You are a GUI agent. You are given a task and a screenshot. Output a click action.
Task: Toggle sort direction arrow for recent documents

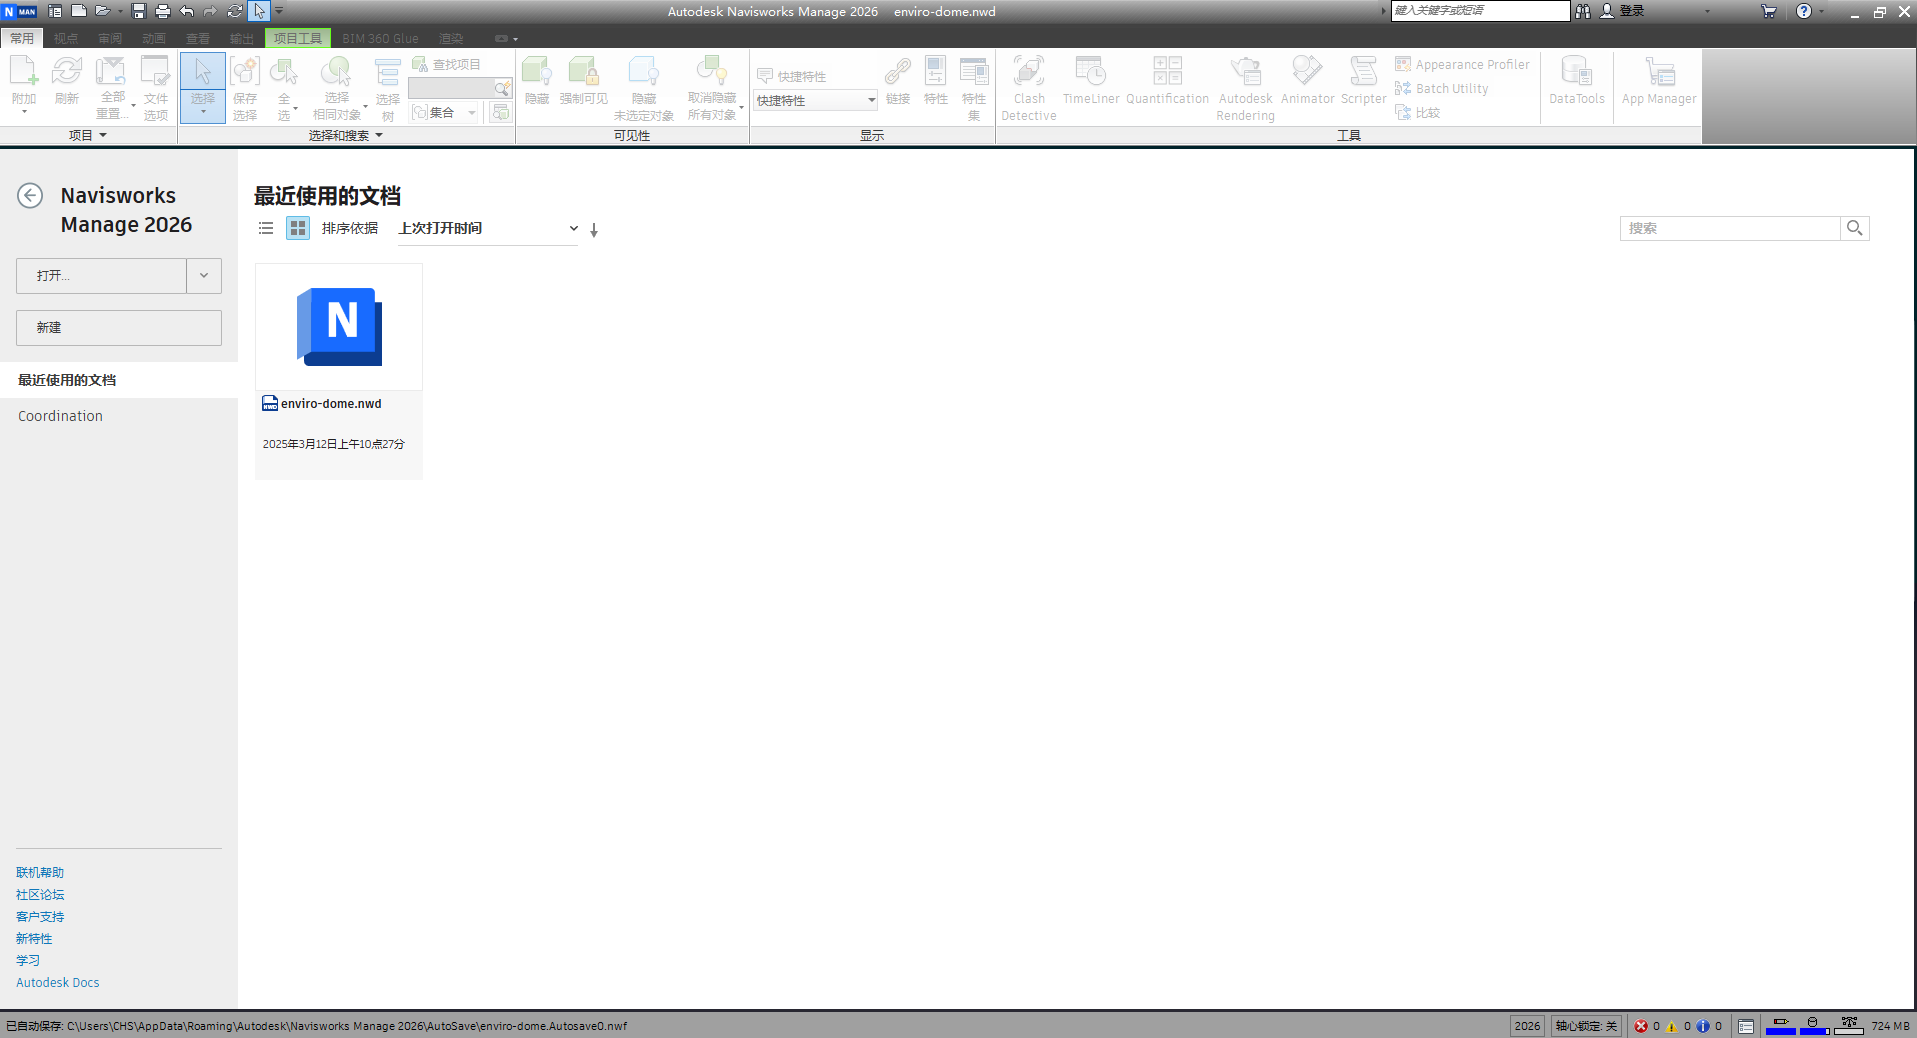(x=594, y=230)
